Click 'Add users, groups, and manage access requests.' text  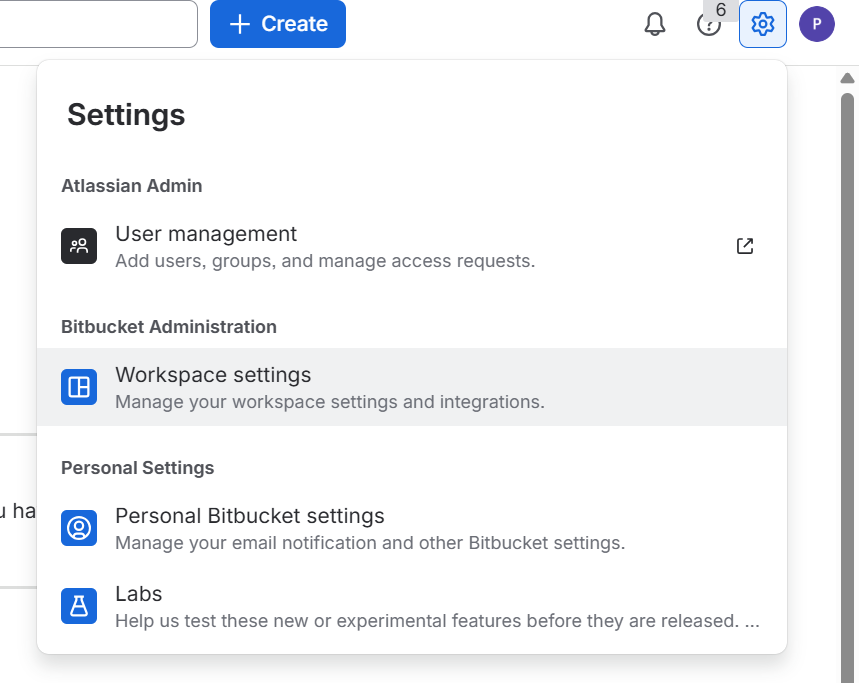point(325,261)
